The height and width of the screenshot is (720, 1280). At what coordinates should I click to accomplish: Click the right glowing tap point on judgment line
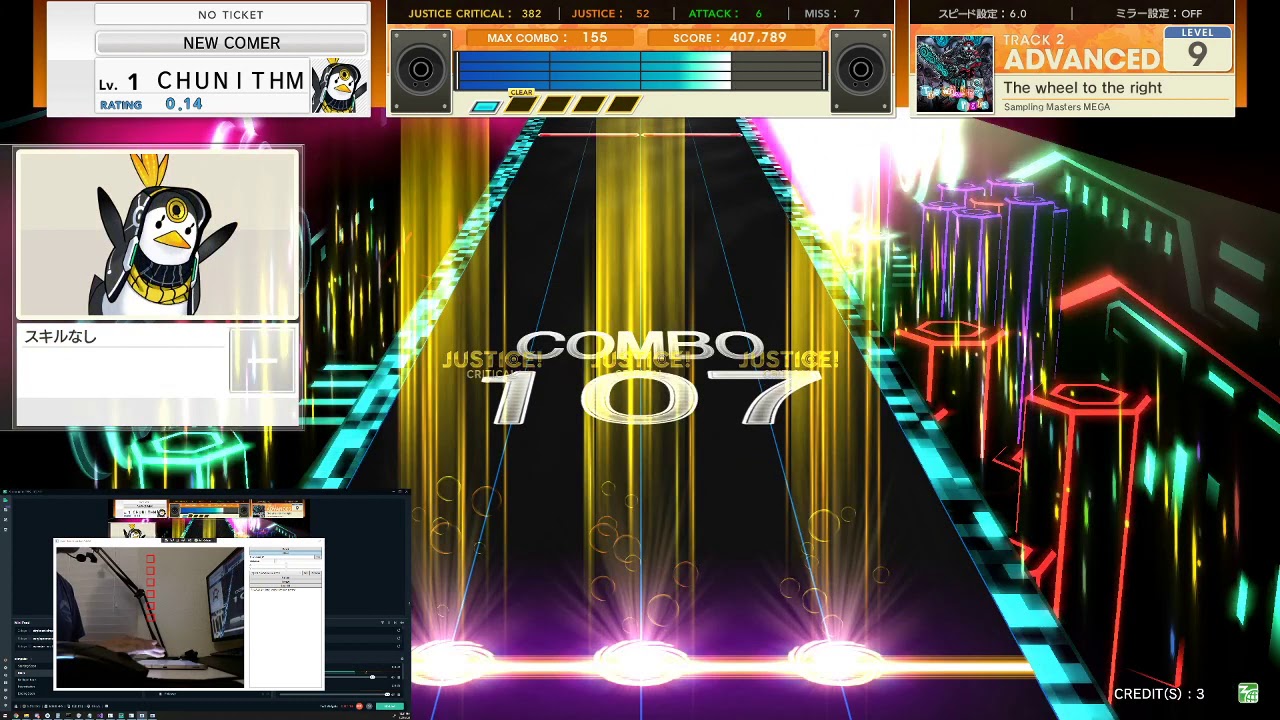[x=834, y=662]
